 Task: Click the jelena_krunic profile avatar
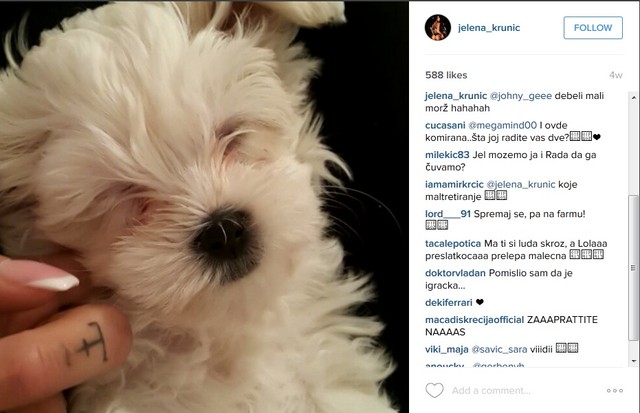438,28
